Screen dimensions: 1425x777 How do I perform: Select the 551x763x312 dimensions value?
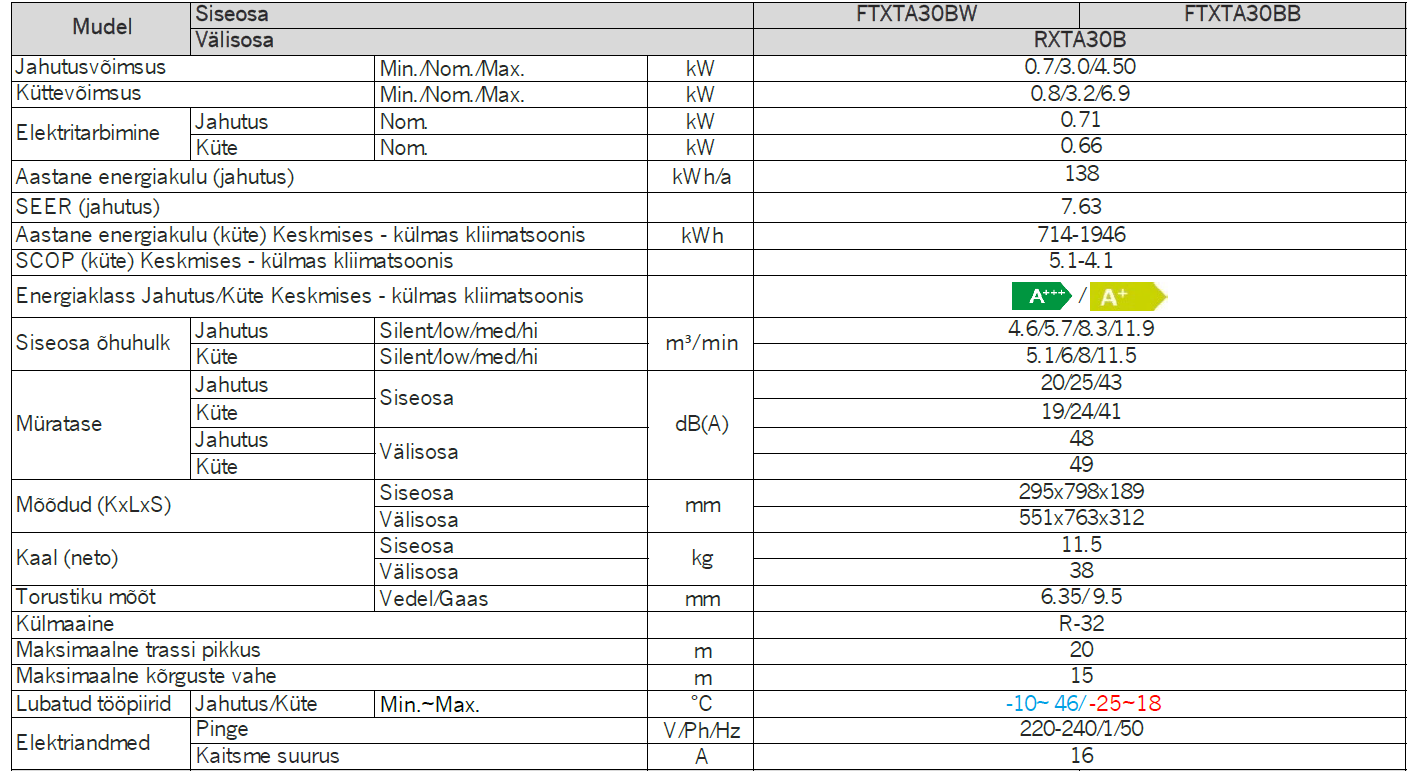[x=1081, y=518]
